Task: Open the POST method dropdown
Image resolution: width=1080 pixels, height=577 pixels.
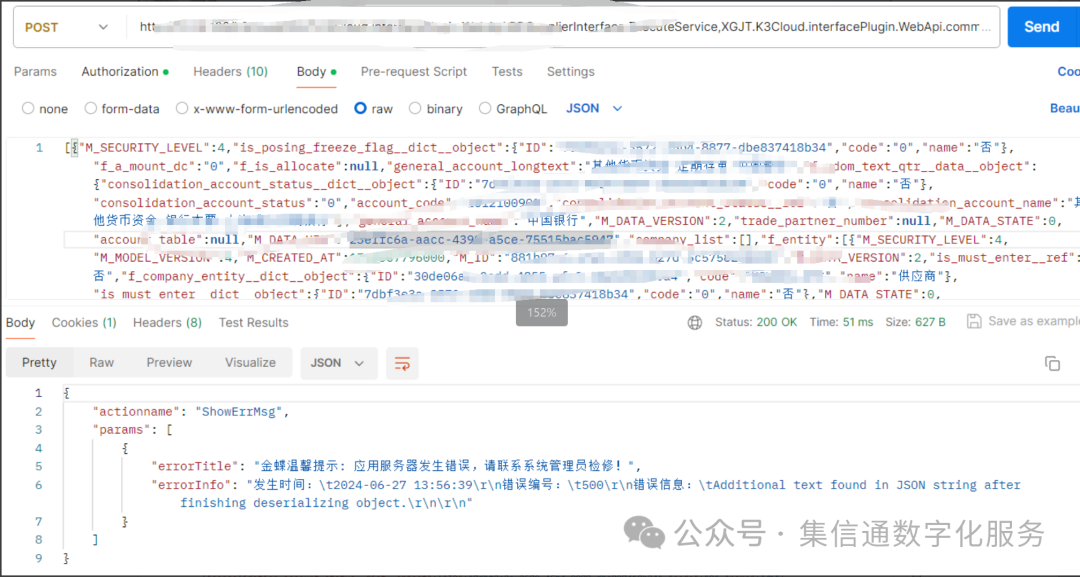Action: [x=67, y=28]
